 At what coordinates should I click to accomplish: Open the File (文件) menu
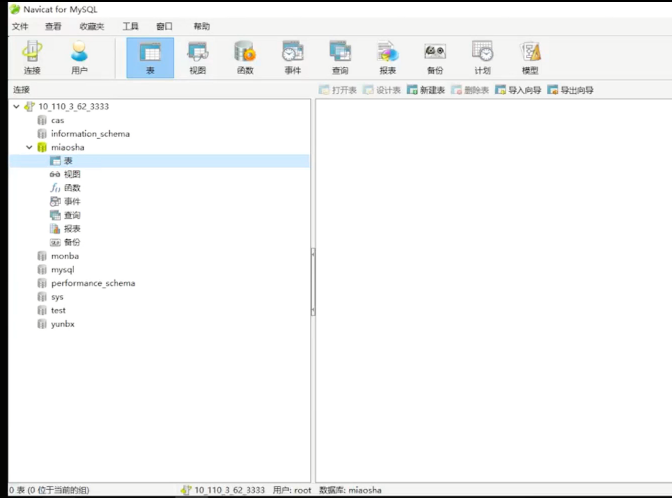20,27
